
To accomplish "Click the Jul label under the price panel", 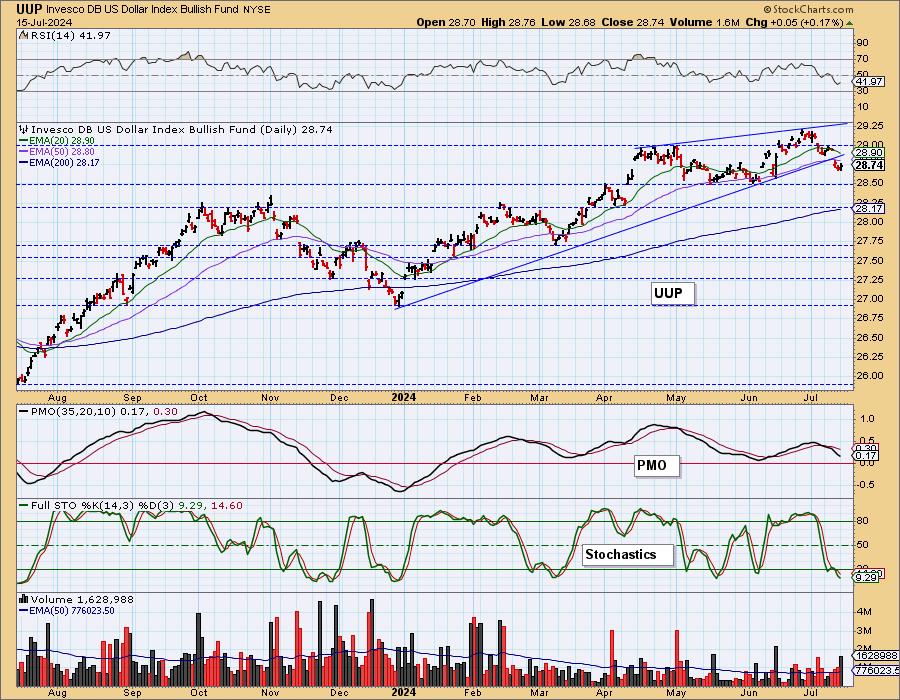I will pos(811,397).
